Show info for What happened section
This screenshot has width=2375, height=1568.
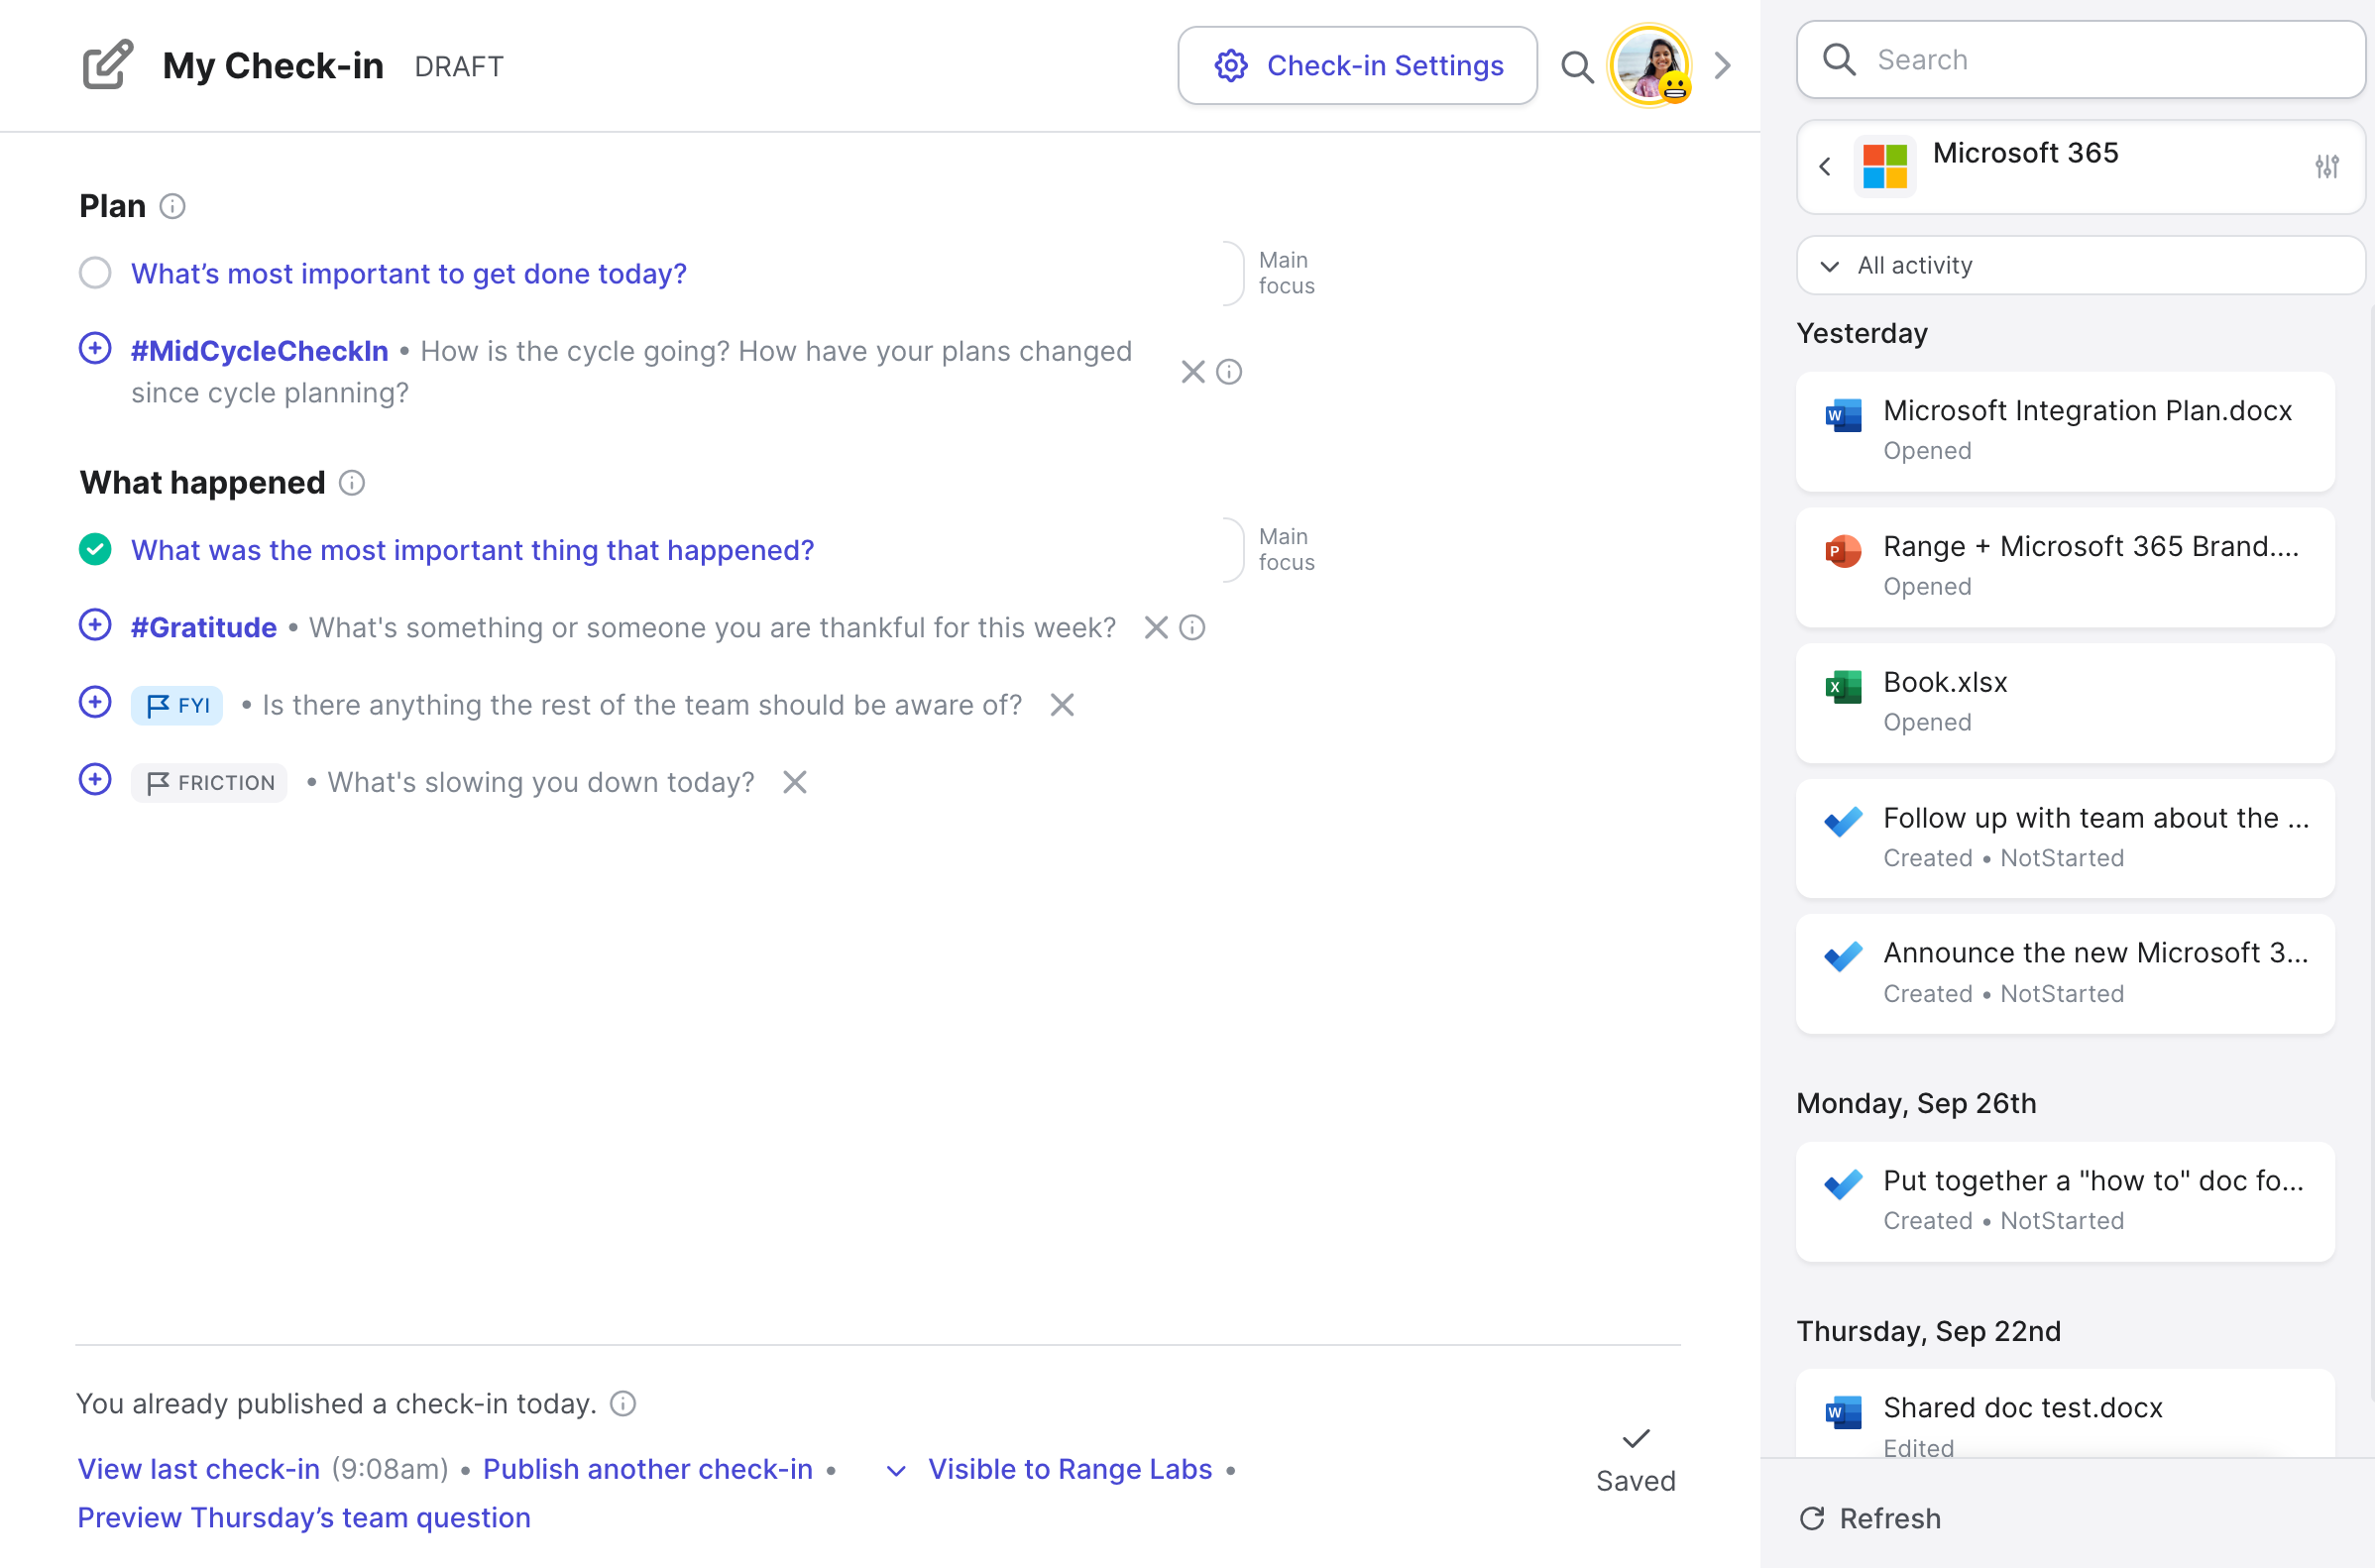(x=352, y=483)
